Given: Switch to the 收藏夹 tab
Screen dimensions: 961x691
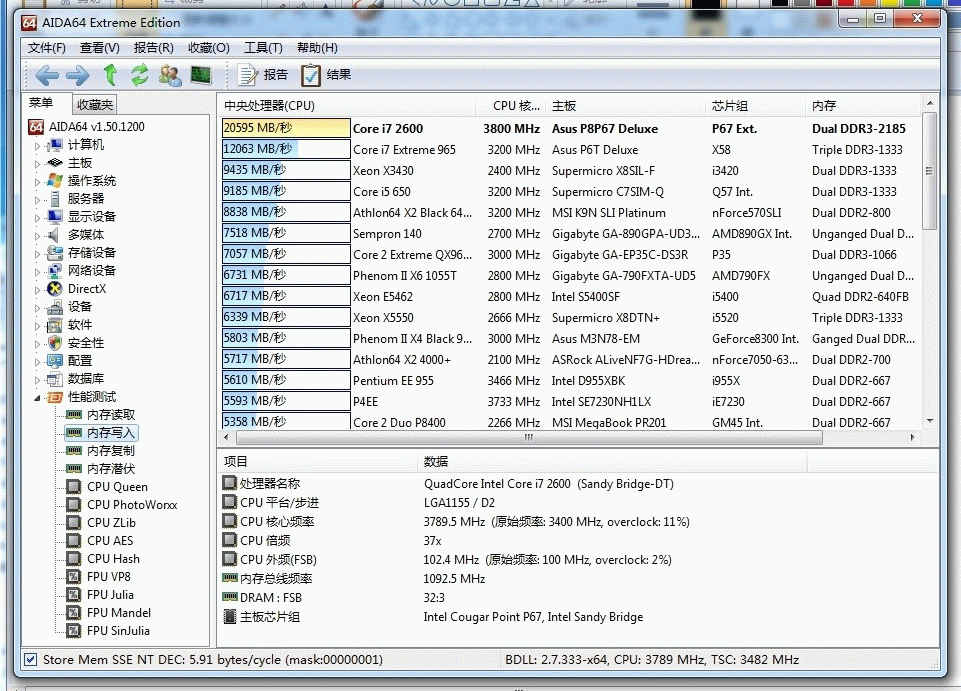Looking at the screenshot, I should pos(95,105).
